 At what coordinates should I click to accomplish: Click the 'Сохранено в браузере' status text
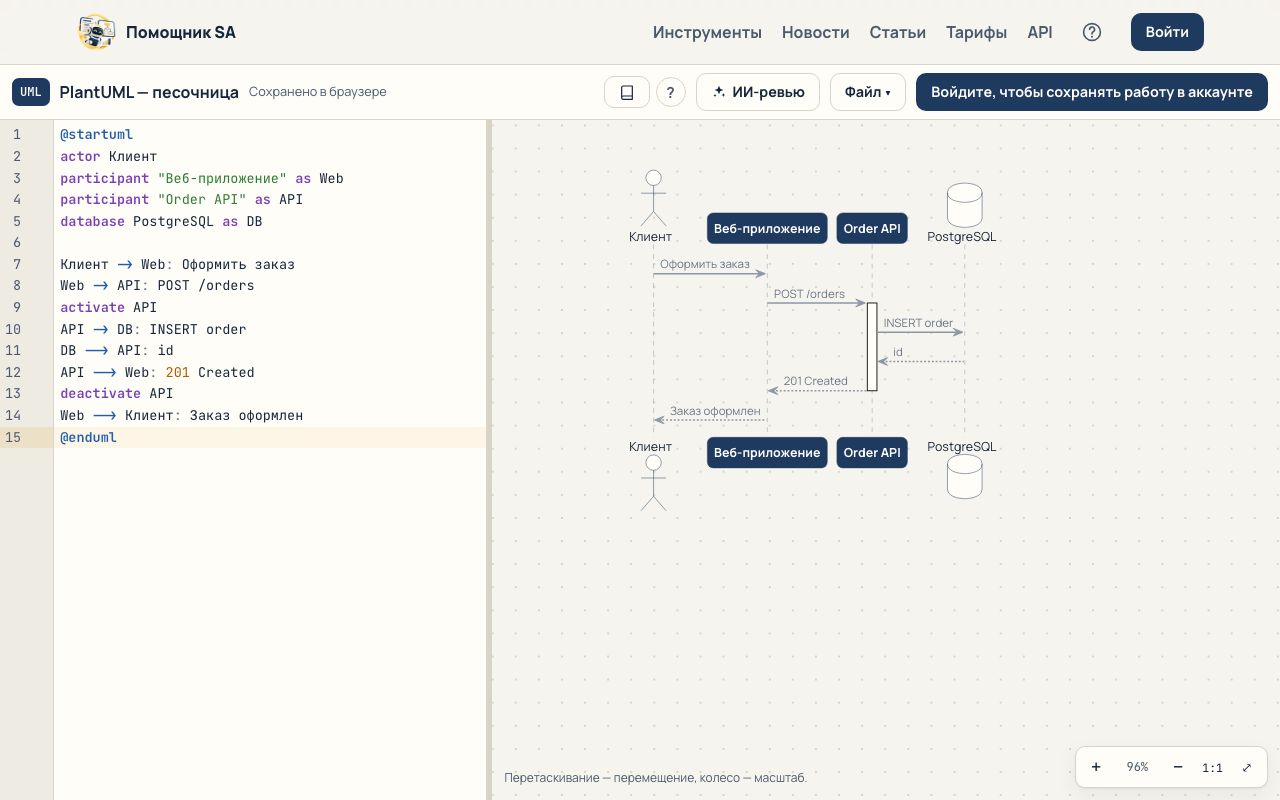click(317, 92)
